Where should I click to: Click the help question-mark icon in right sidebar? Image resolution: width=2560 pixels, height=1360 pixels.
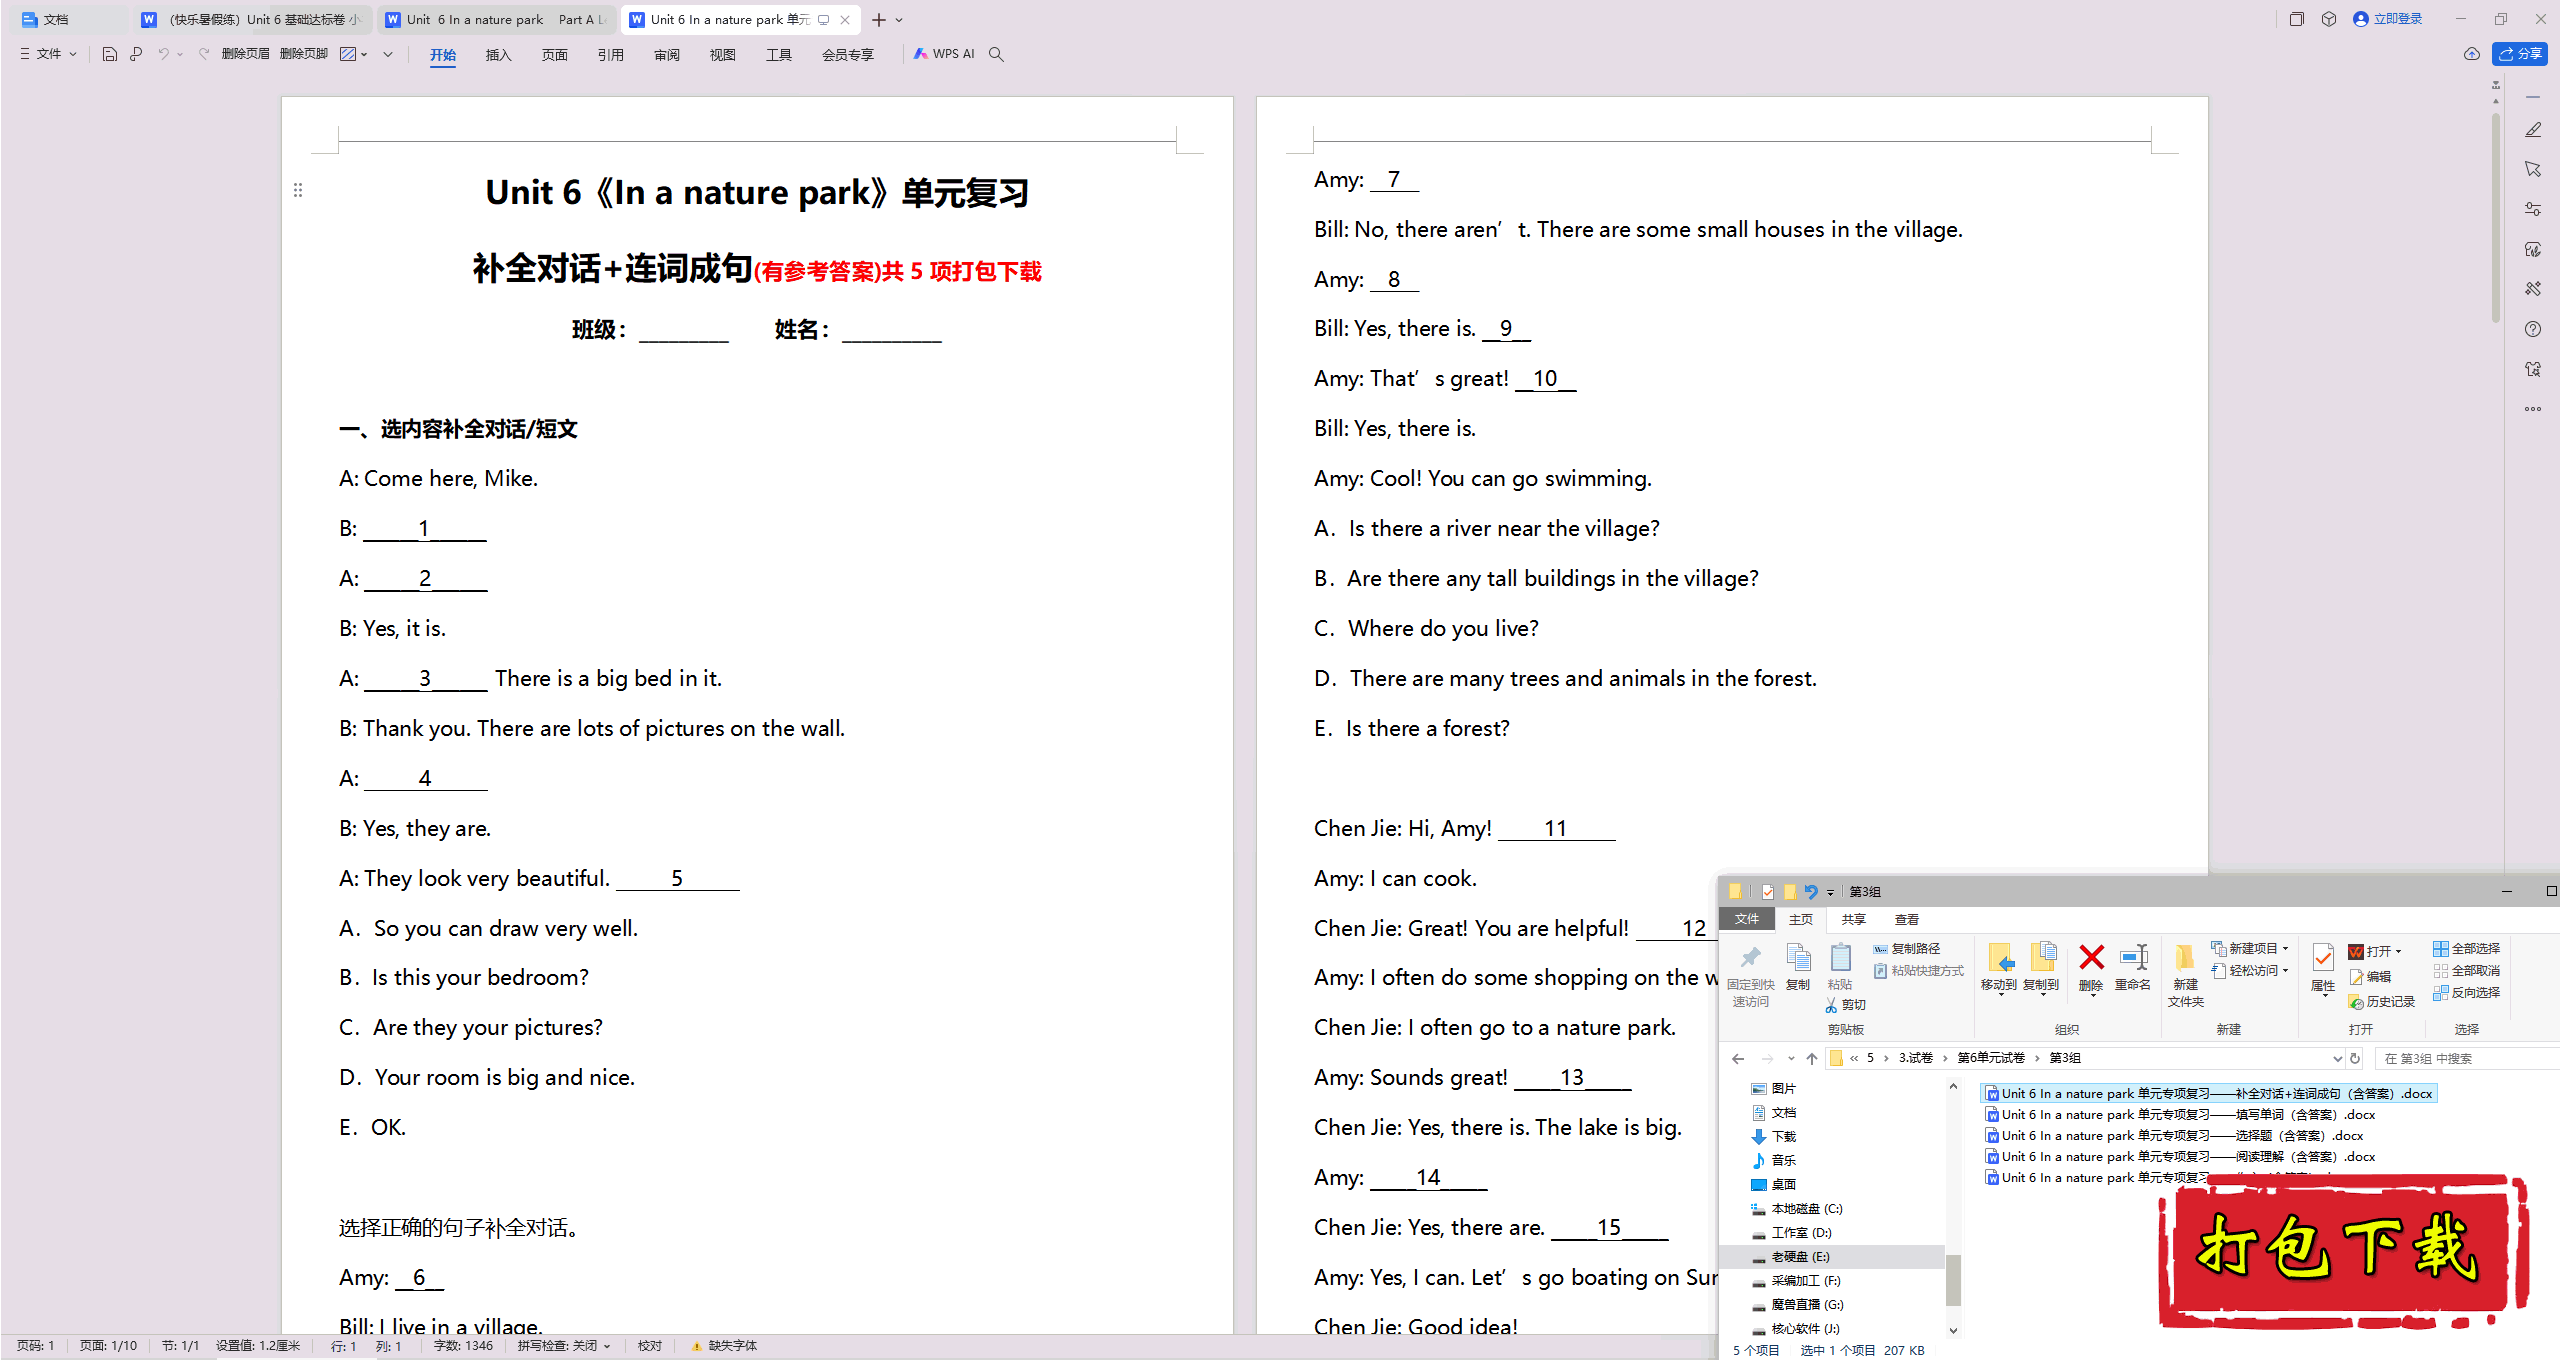click(2533, 329)
